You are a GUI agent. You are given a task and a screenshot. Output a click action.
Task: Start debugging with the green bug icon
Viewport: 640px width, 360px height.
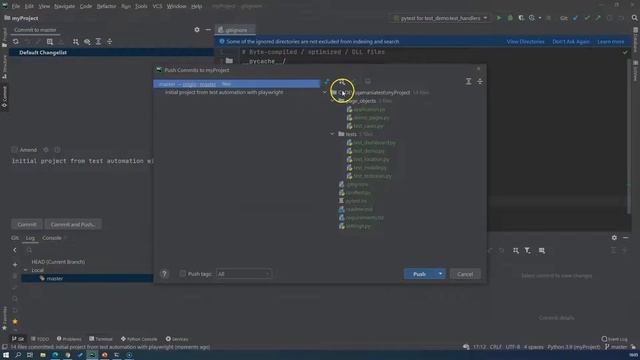[x=510, y=18]
